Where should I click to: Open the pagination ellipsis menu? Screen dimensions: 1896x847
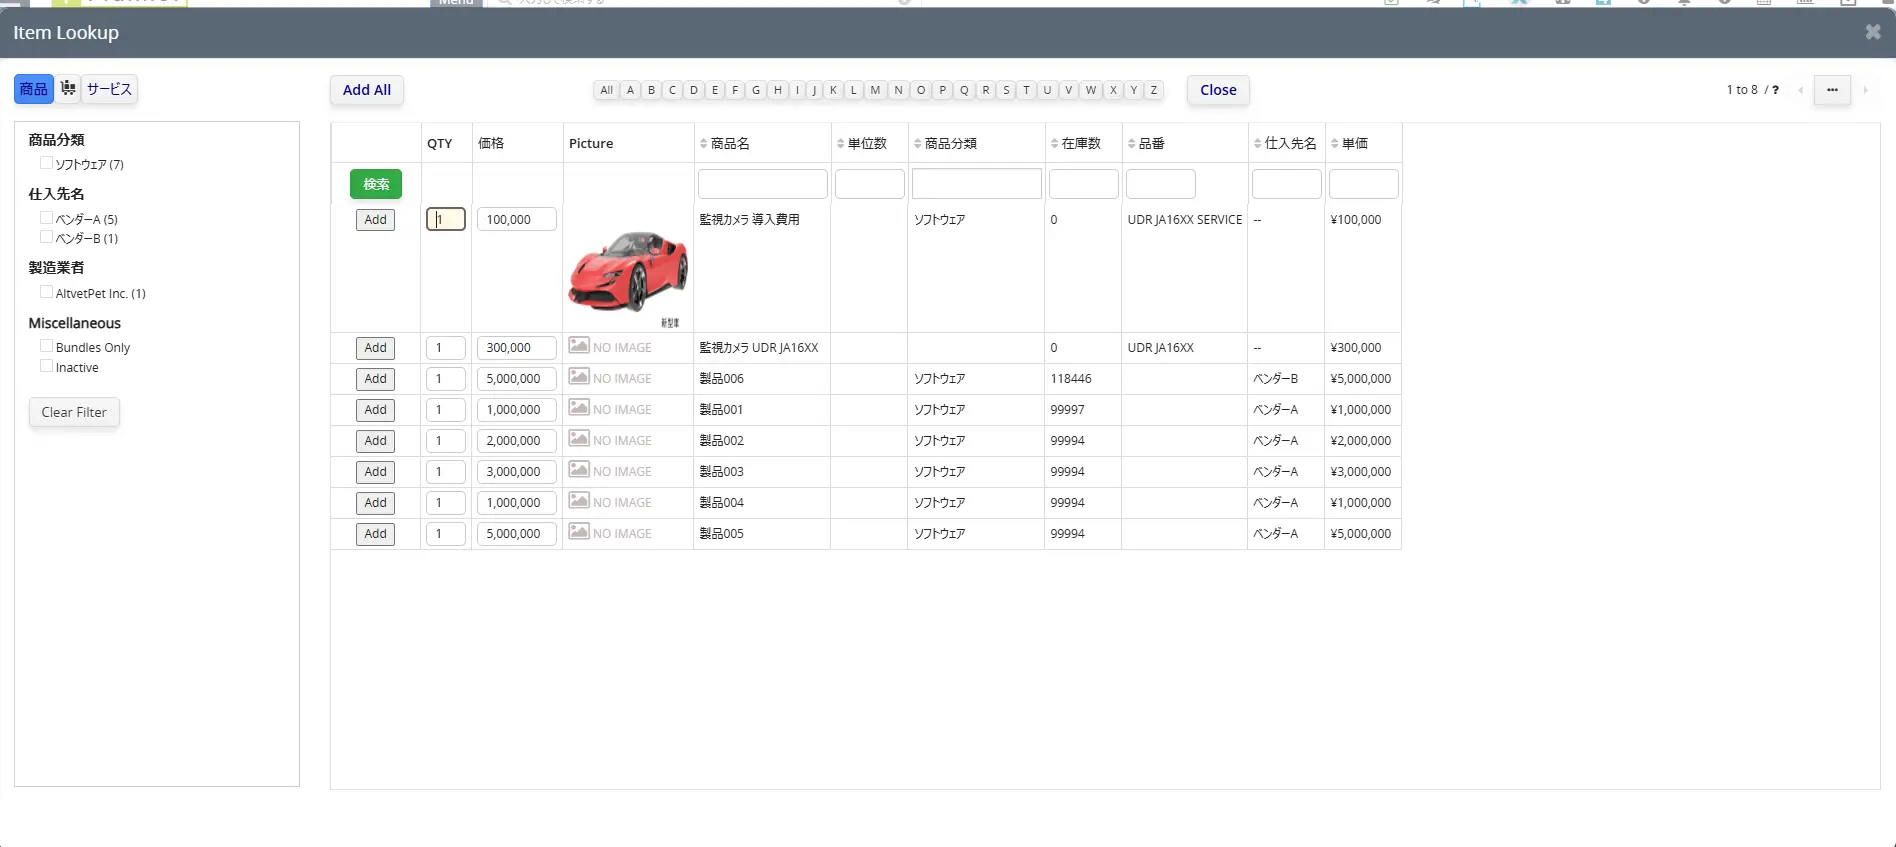tap(1832, 90)
